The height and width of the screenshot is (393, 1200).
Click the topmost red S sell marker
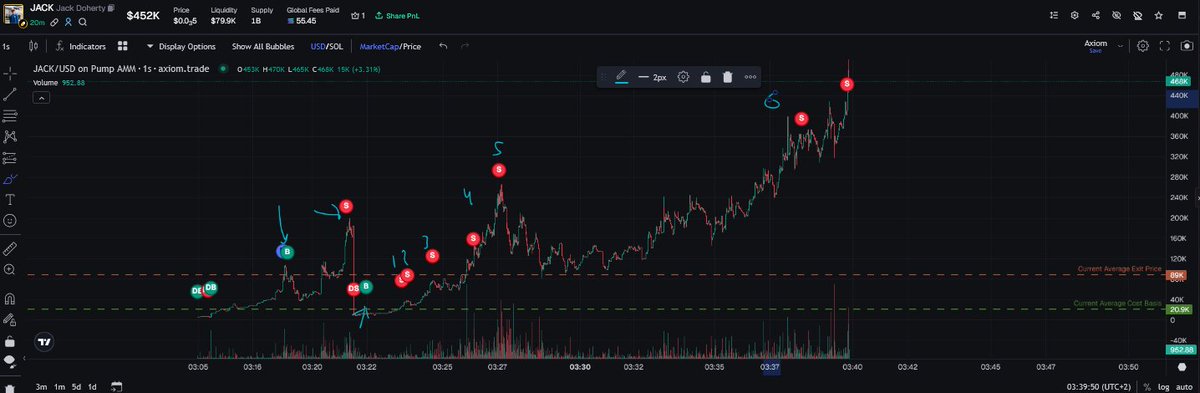point(847,84)
